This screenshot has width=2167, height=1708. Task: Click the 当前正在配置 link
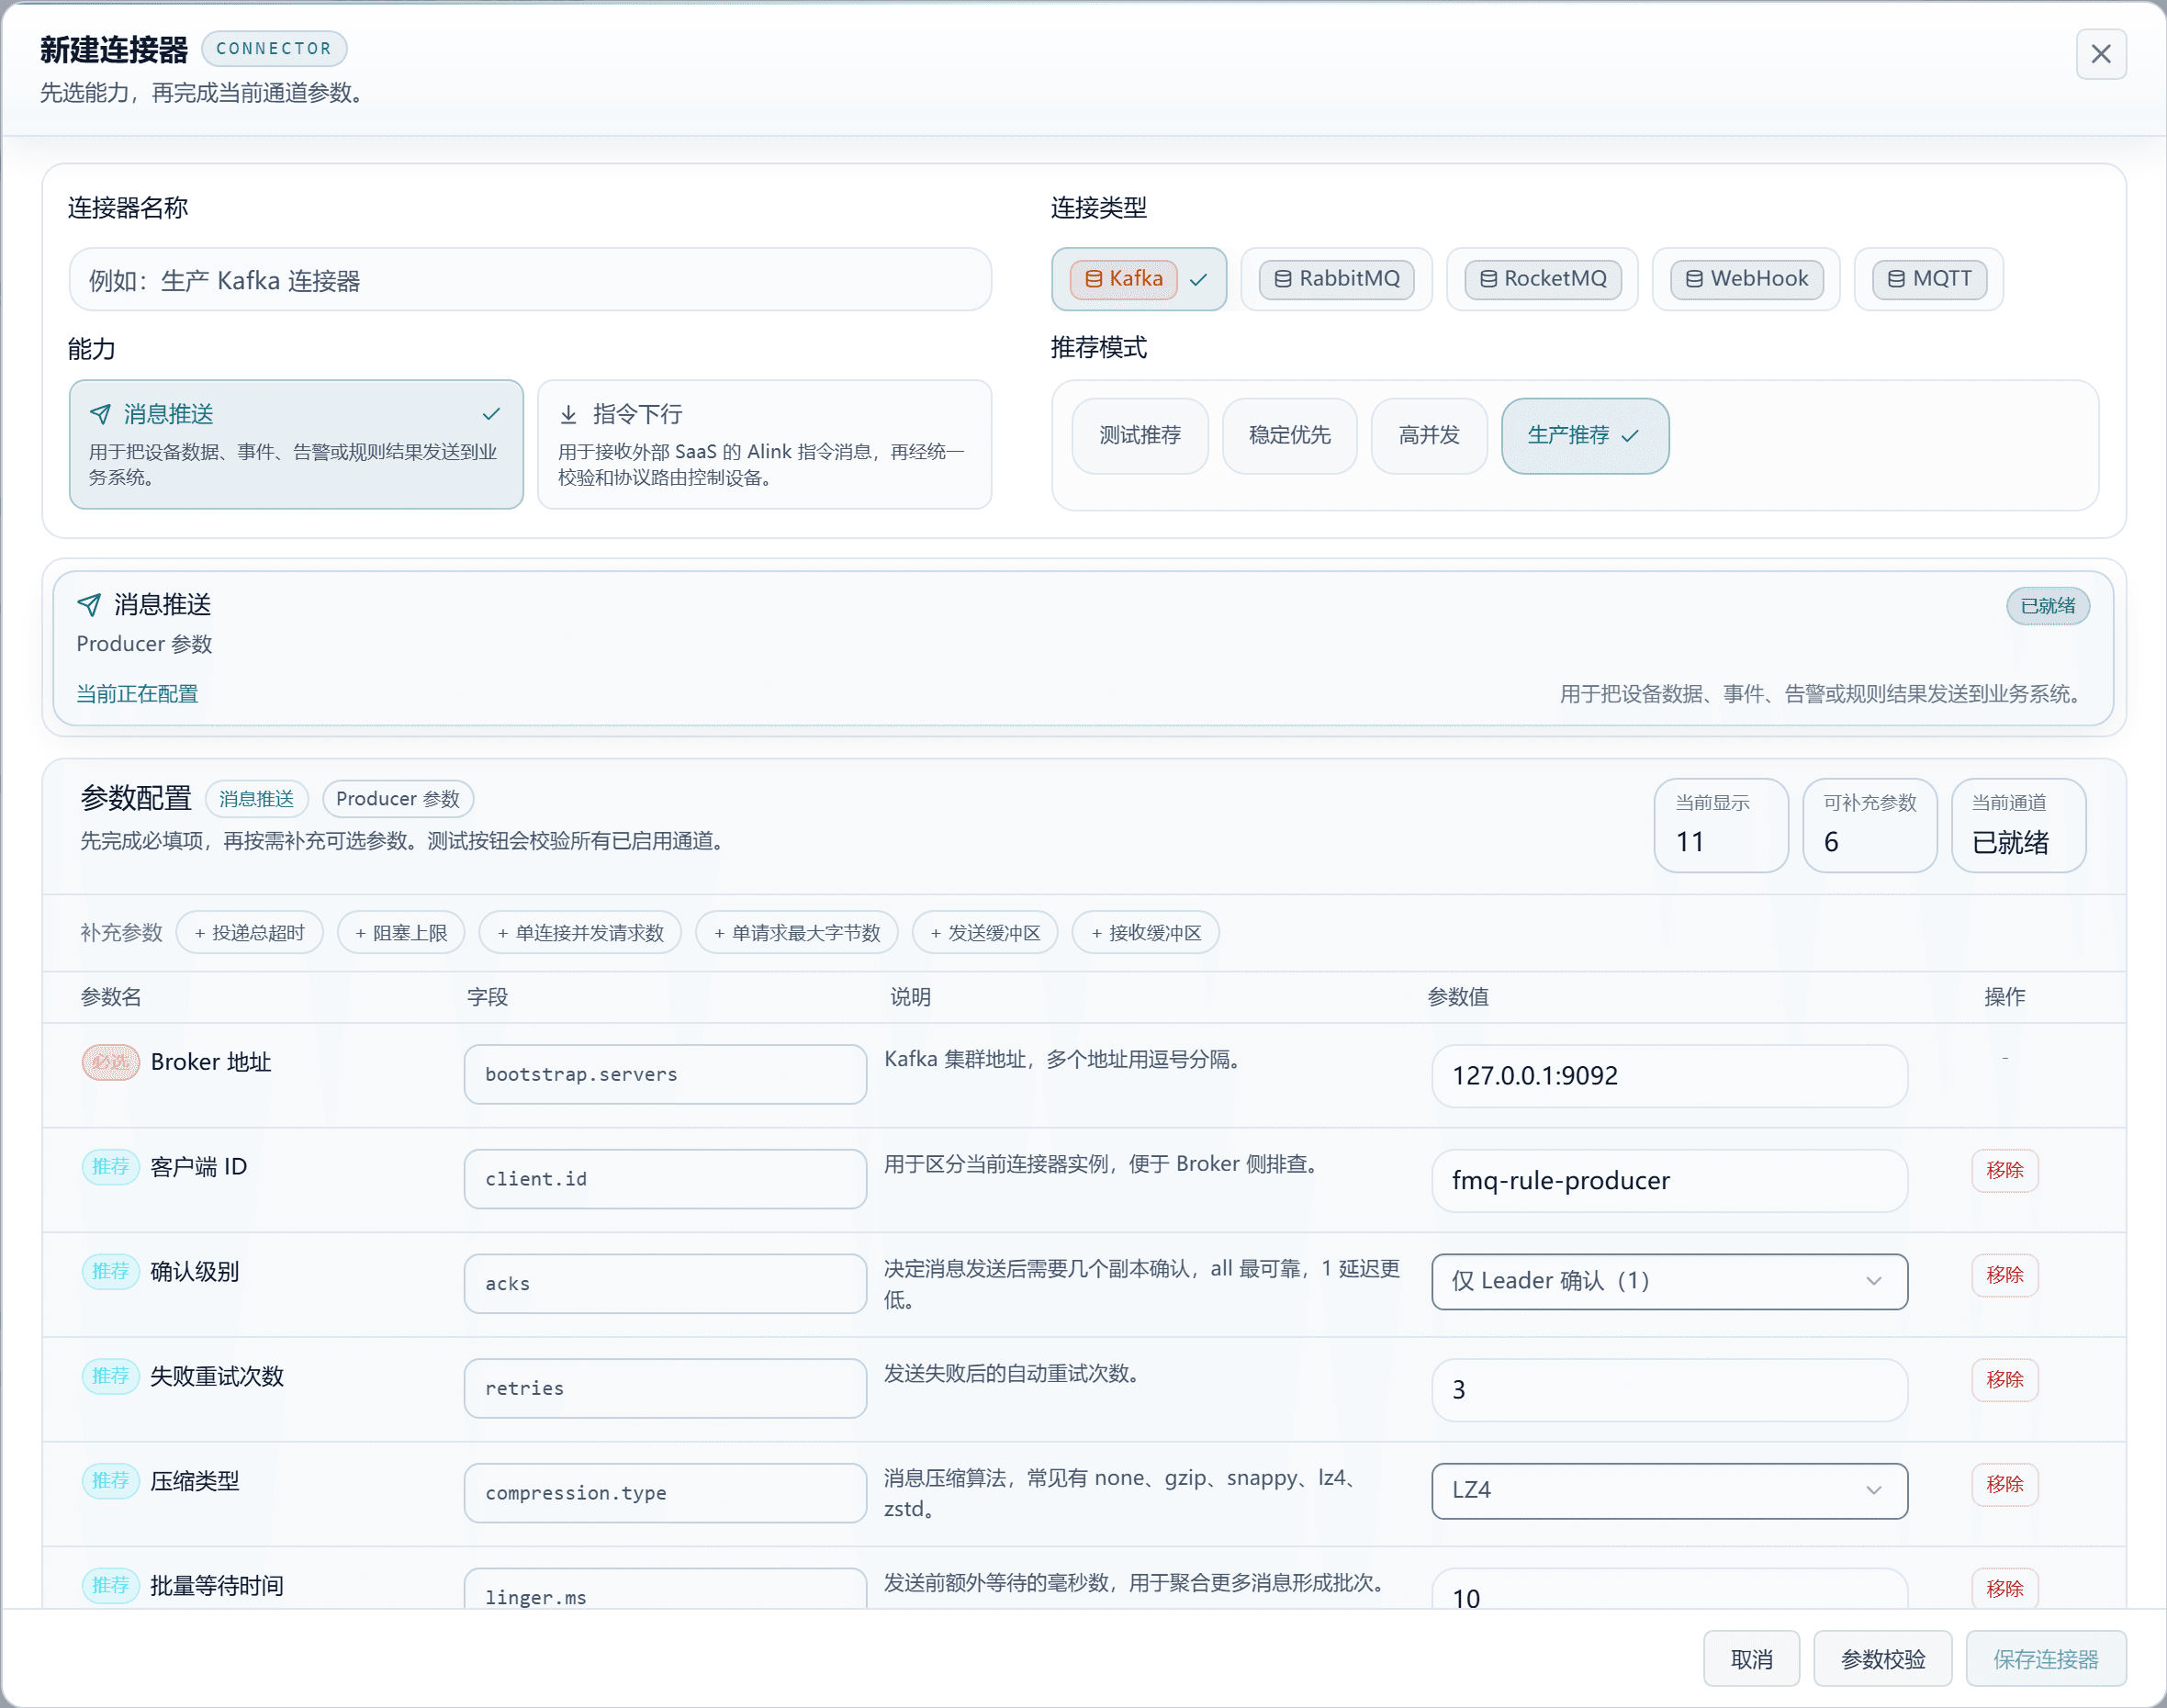137,693
